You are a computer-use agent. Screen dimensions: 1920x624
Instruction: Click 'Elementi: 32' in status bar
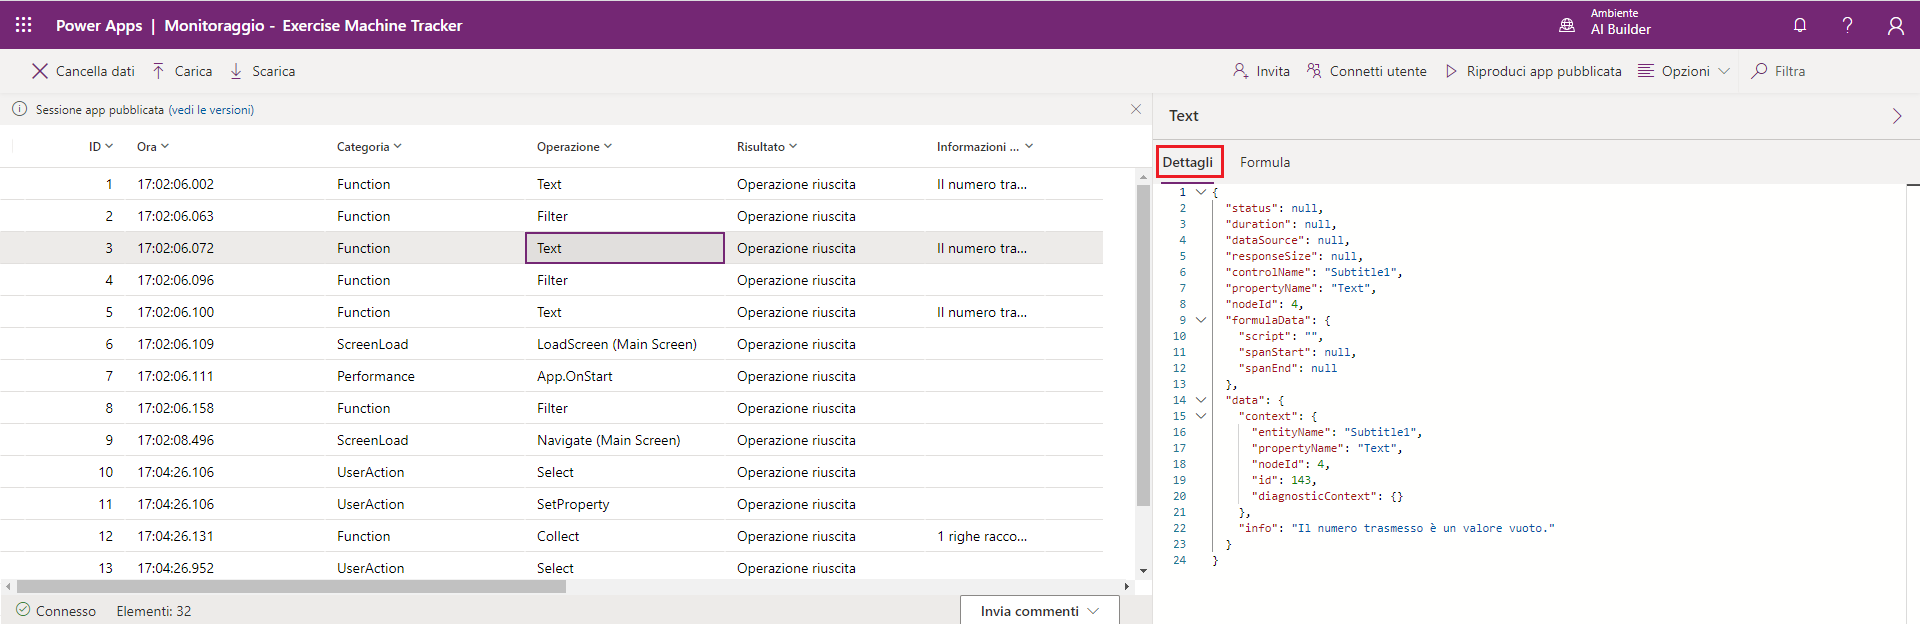154,611
